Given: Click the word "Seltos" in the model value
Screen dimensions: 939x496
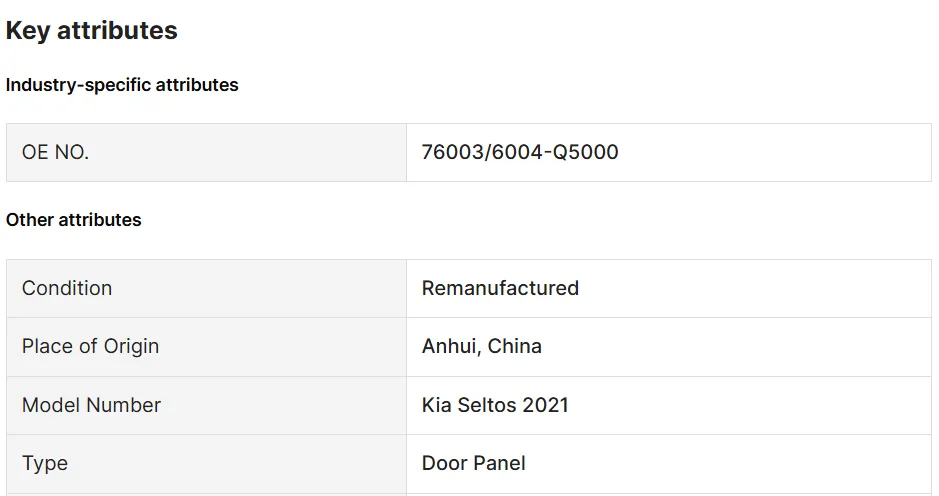Looking at the screenshot, I should 488,405.
